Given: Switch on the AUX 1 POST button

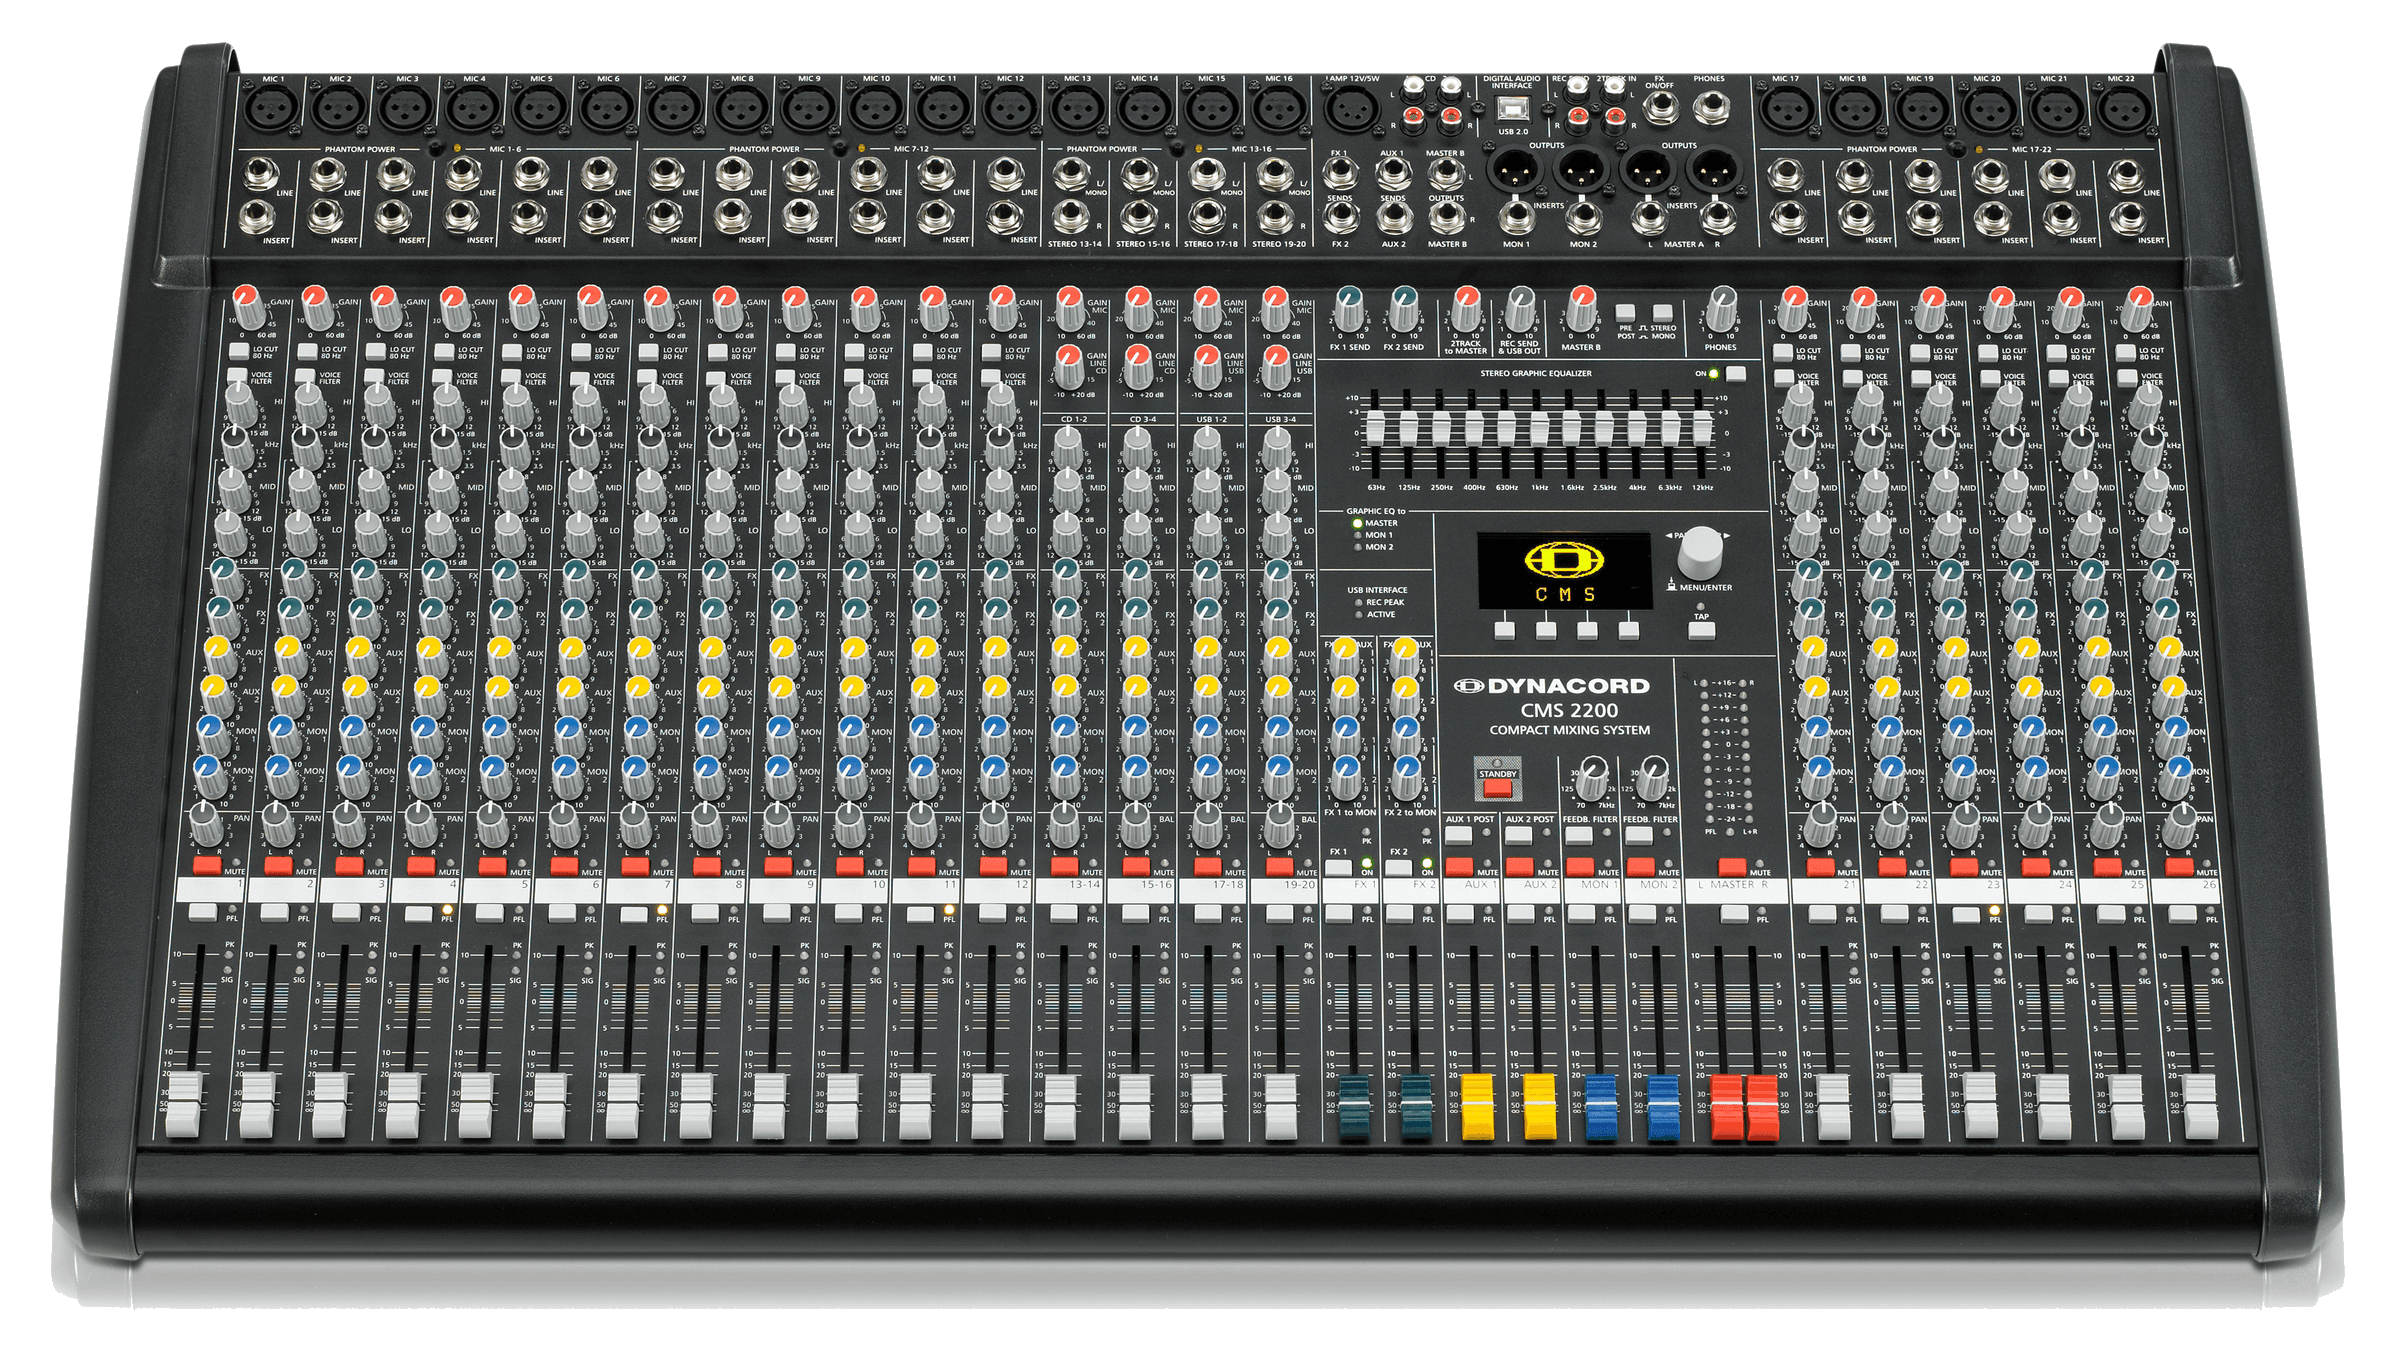Looking at the screenshot, I should click(x=1458, y=834).
